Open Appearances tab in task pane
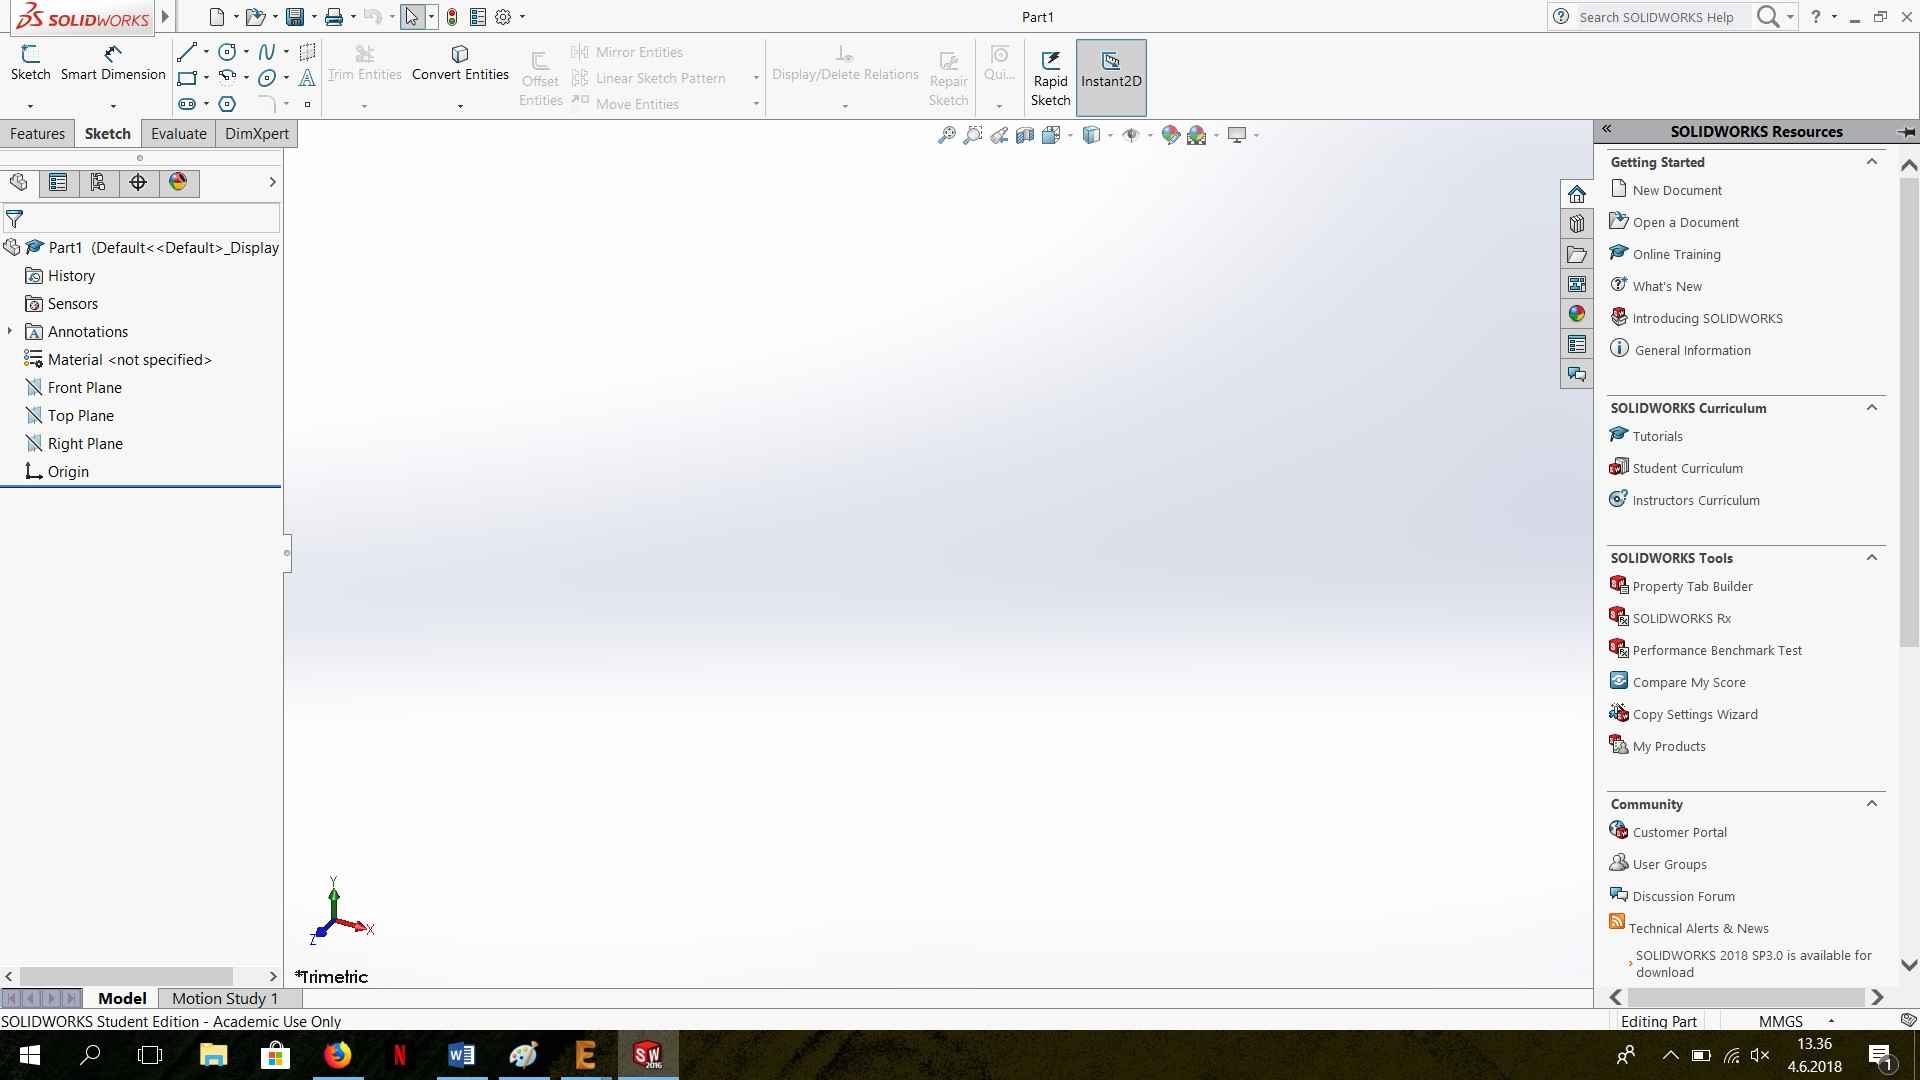Image resolution: width=1920 pixels, height=1080 pixels. 1577,314
